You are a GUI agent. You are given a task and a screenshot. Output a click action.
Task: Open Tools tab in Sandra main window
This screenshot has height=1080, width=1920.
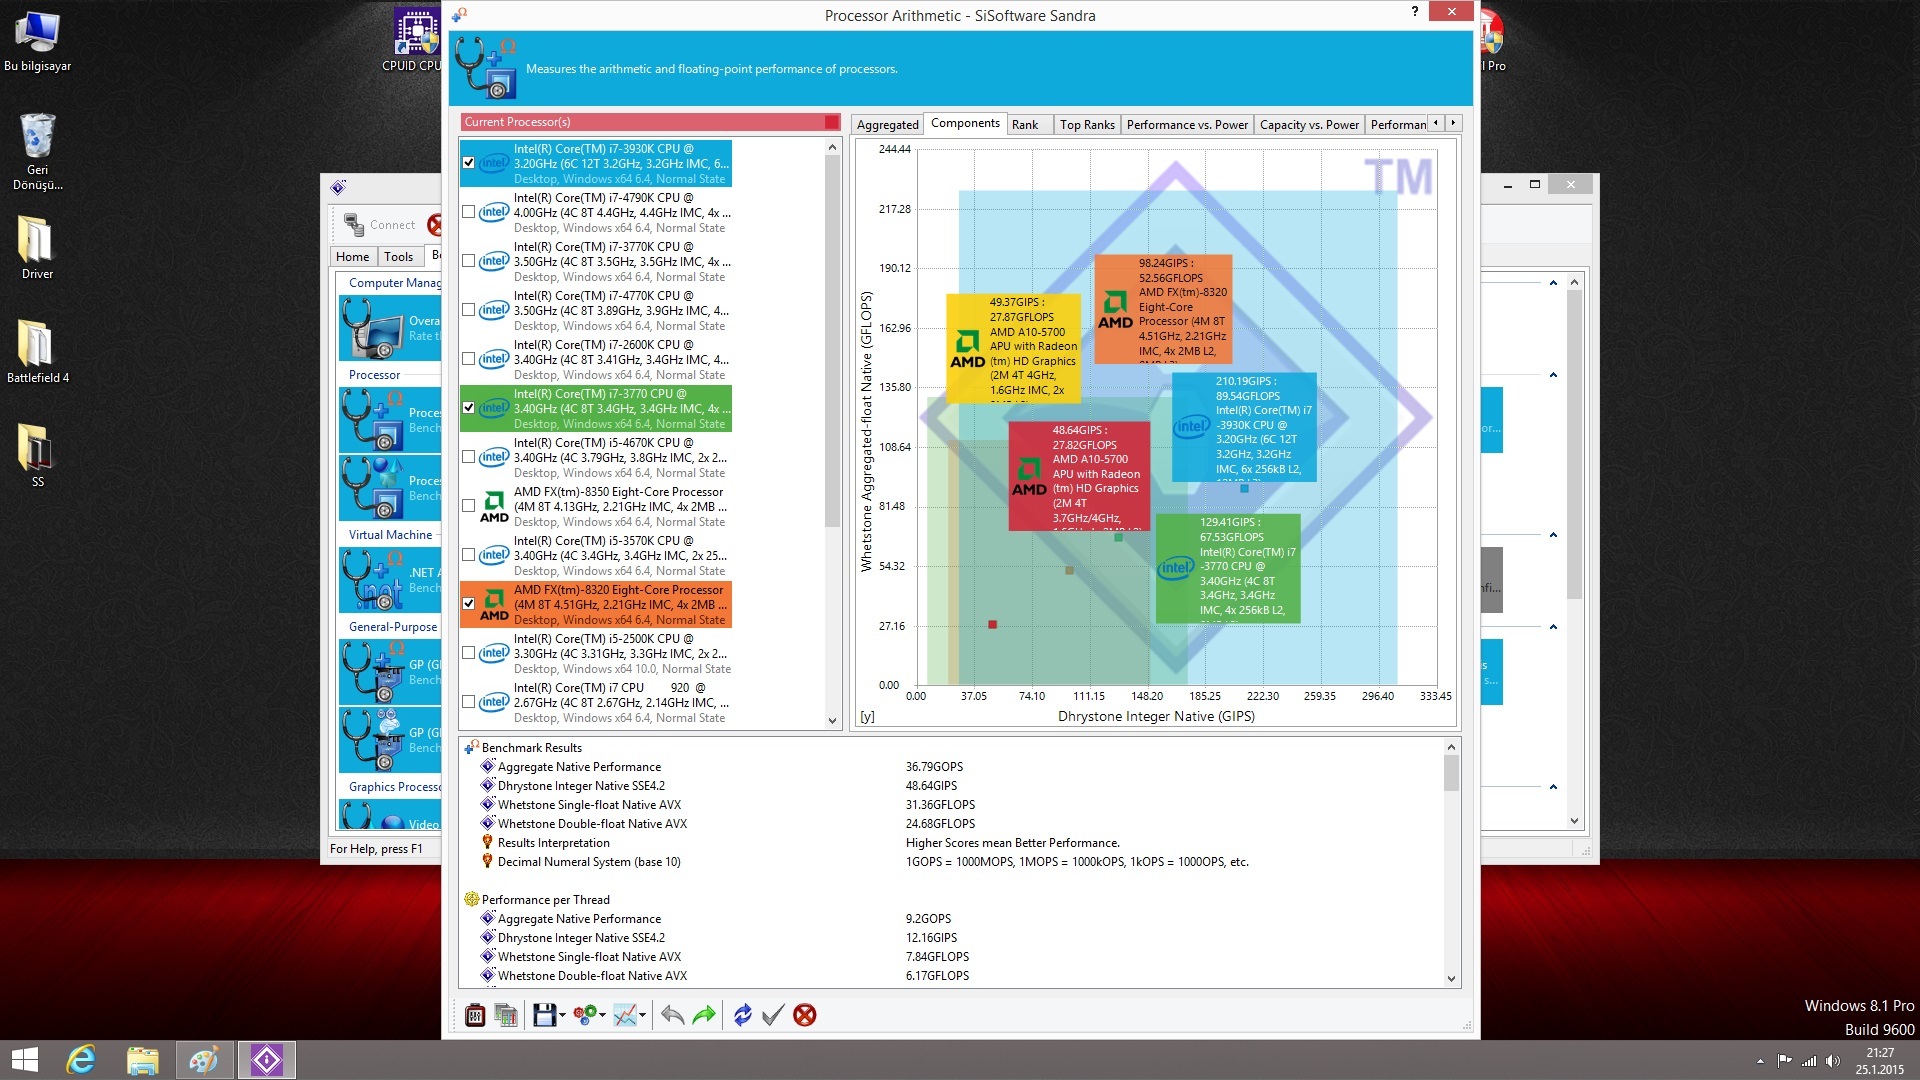coord(398,257)
